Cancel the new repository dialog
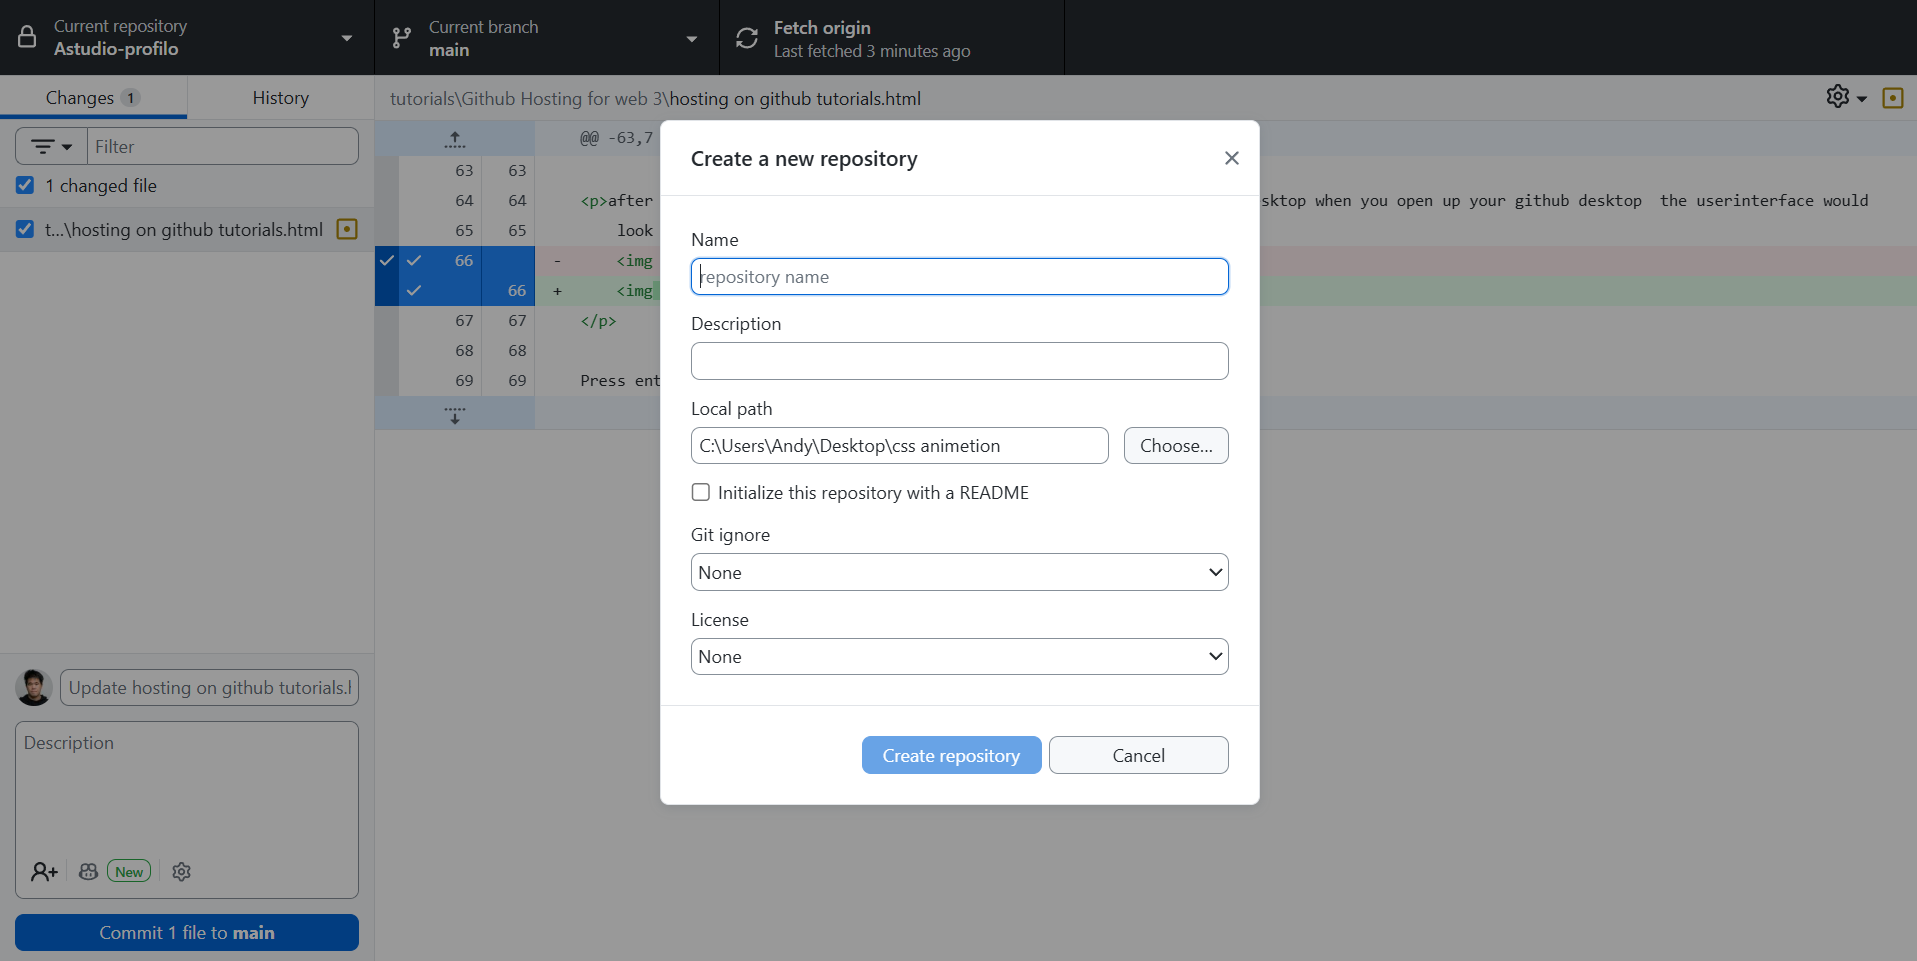 click(x=1138, y=755)
